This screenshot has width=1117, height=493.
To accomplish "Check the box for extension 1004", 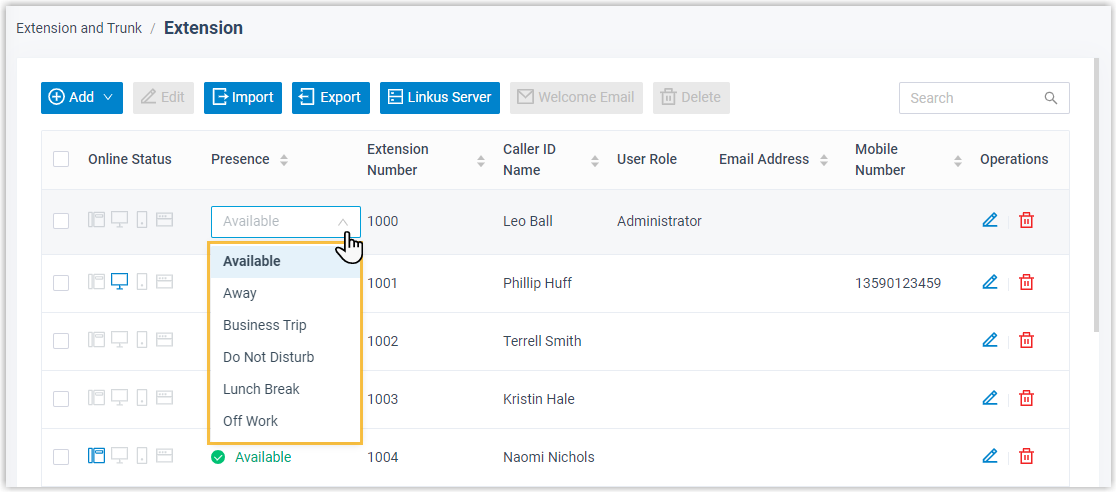I will [61, 457].
